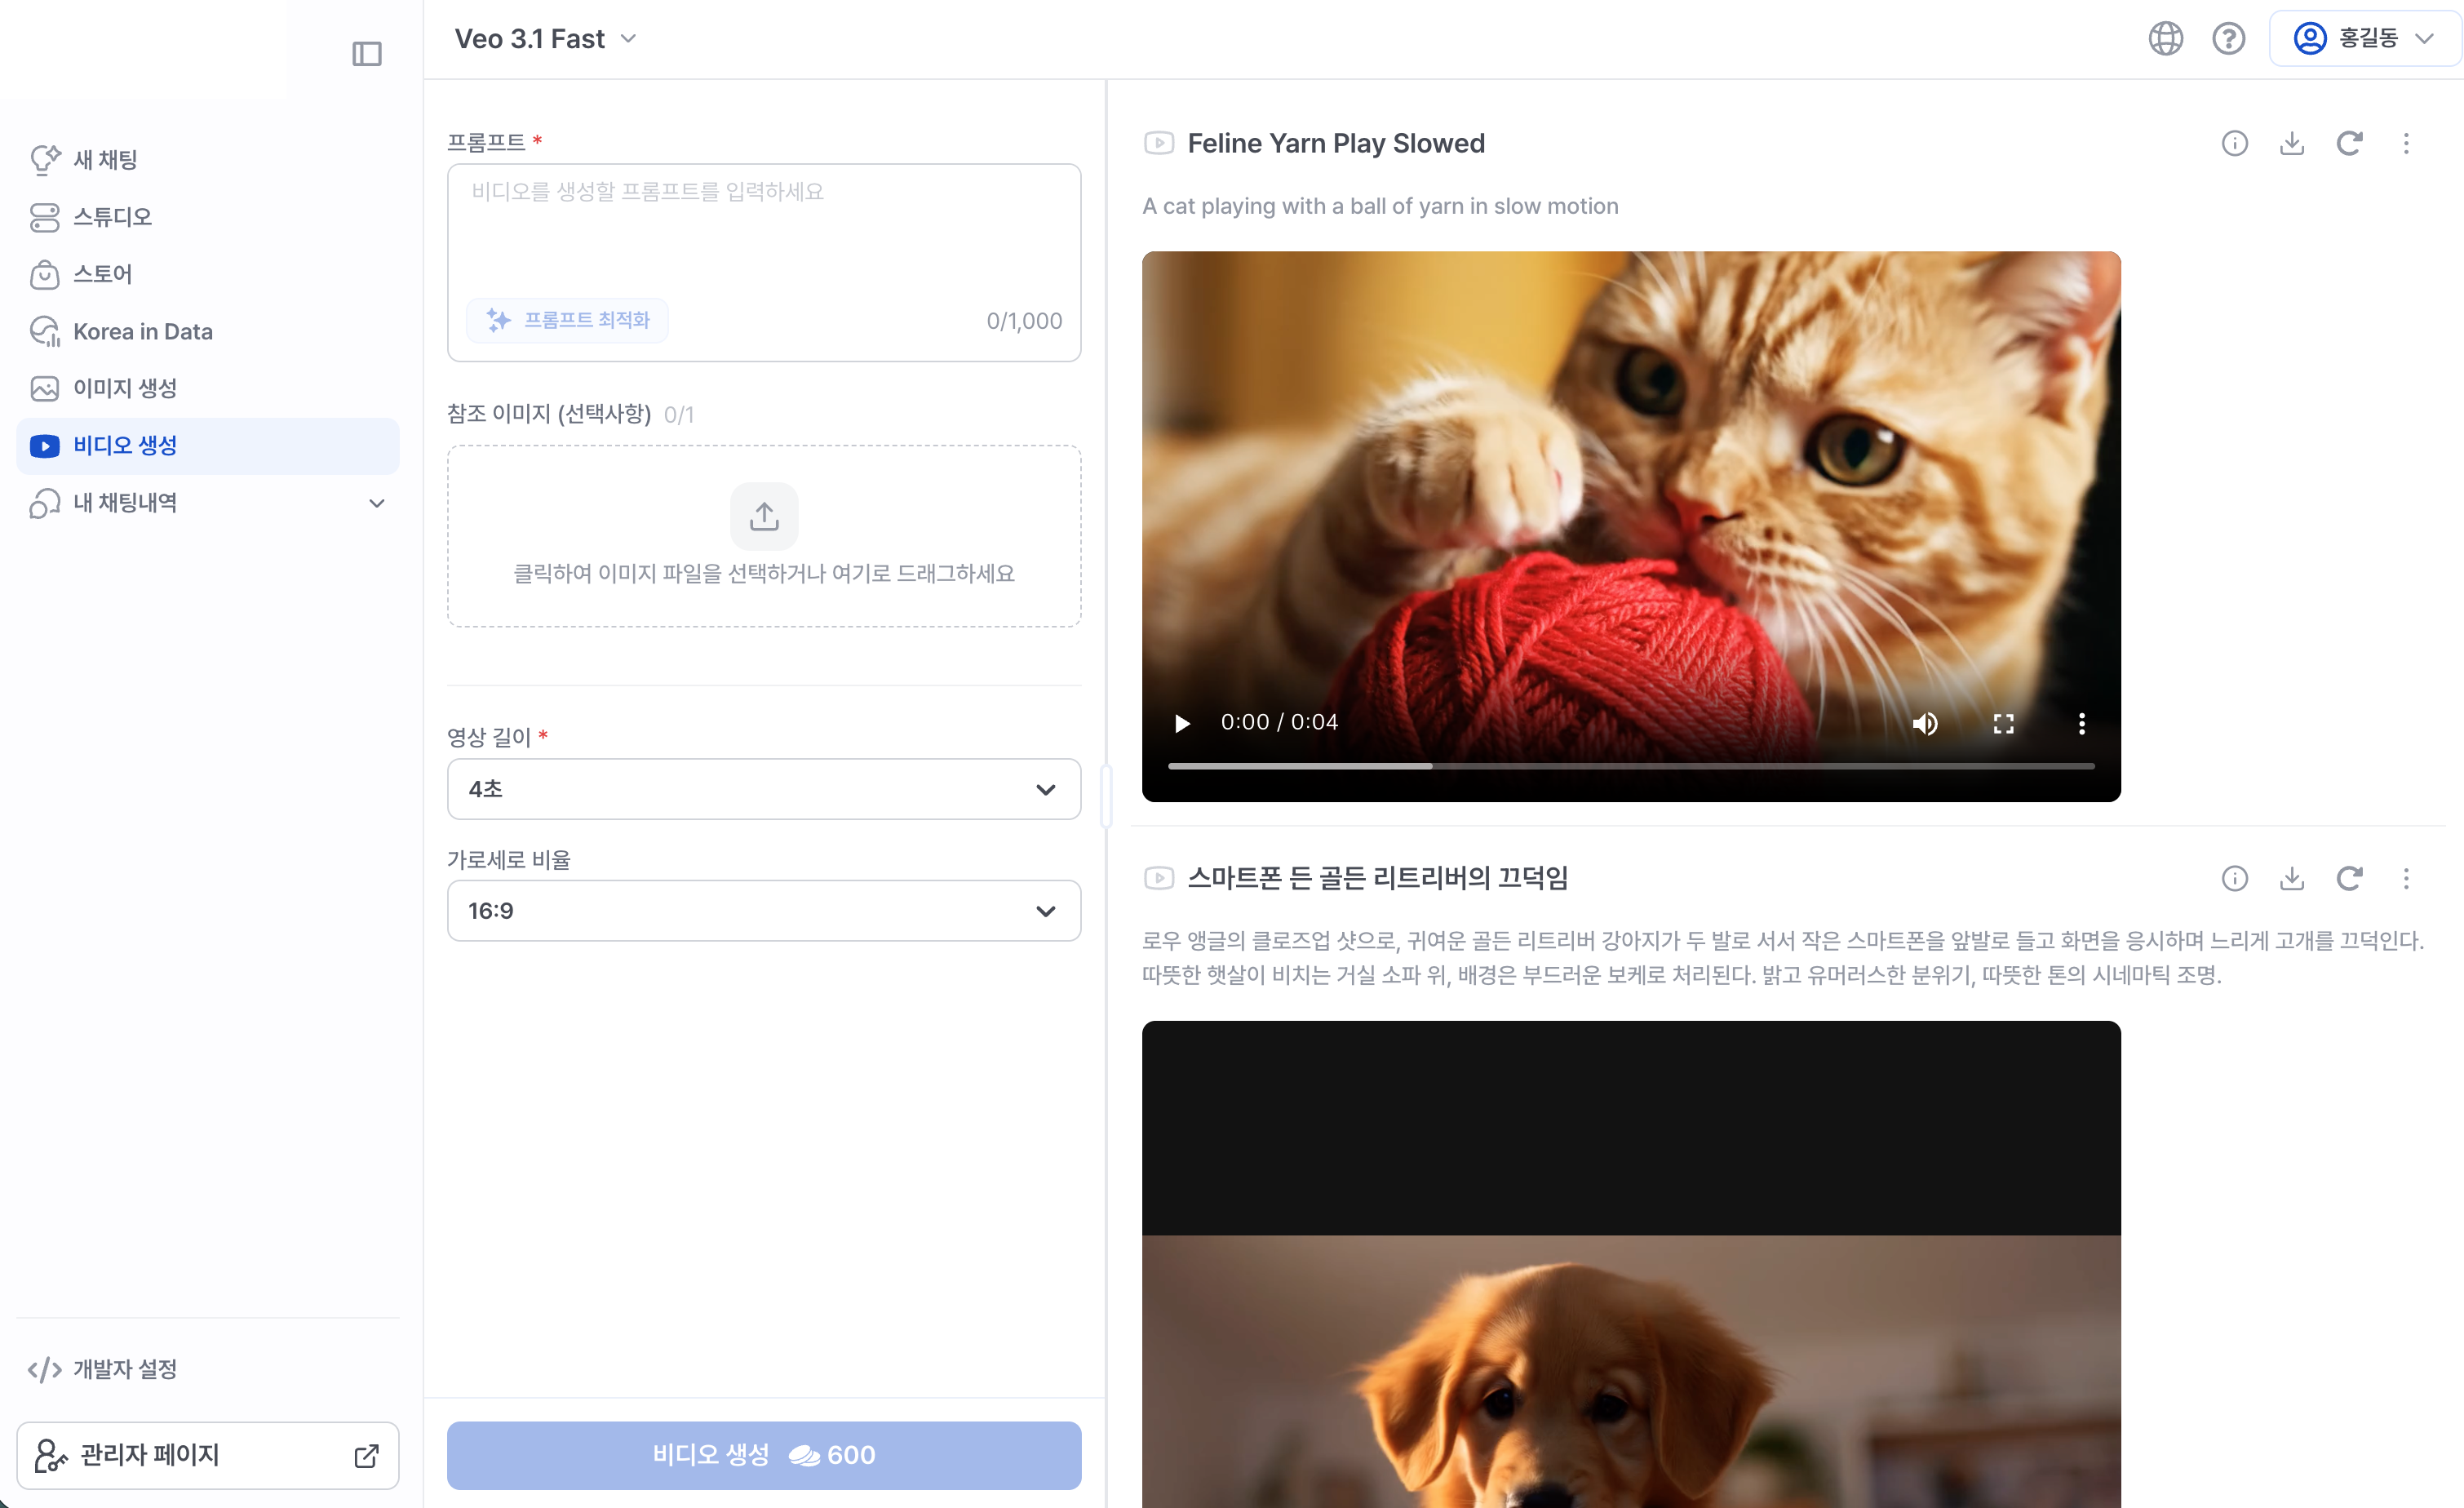This screenshot has width=2464, height=1508.
Task: Regenerate the Feline Yarn Play Slowed video
Action: (x=2349, y=144)
